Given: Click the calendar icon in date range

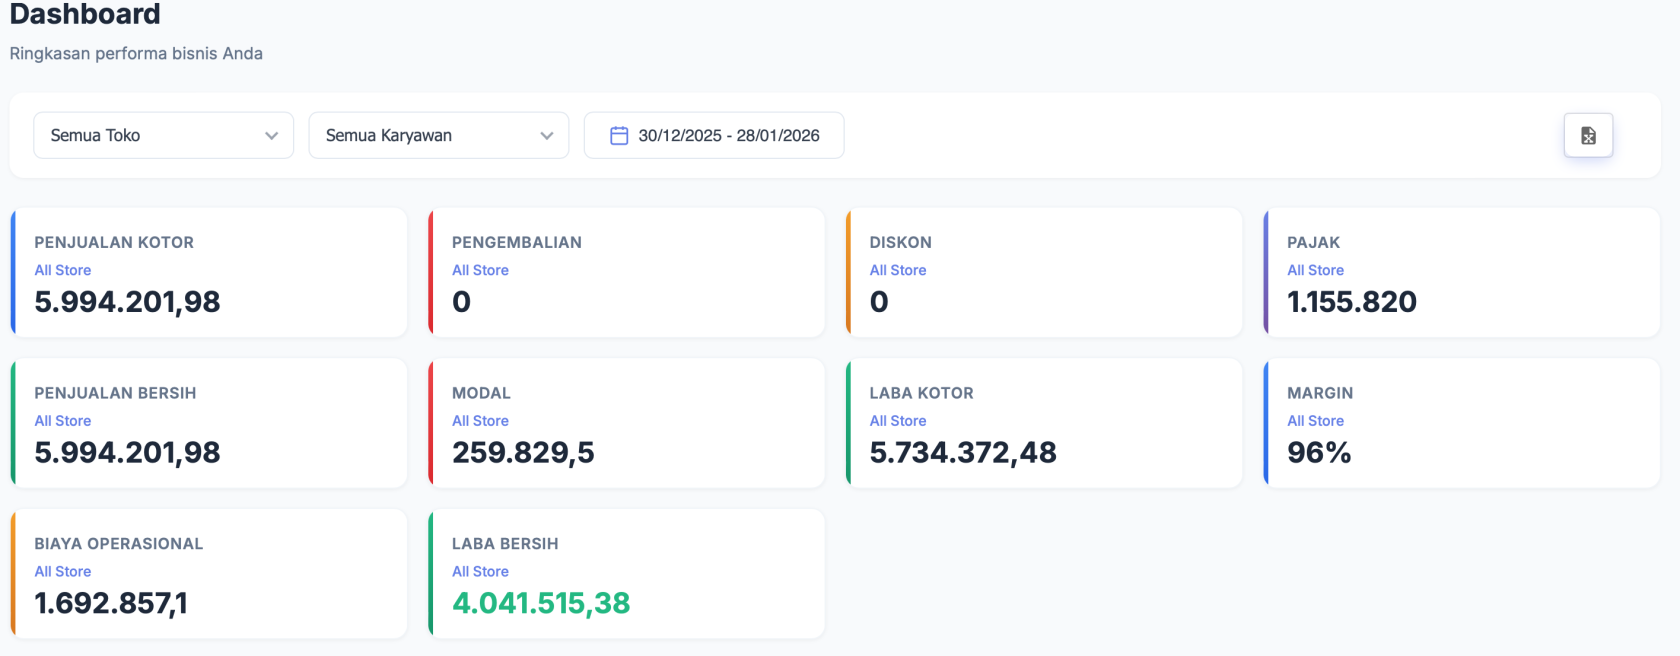Looking at the screenshot, I should (x=619, y=136).
